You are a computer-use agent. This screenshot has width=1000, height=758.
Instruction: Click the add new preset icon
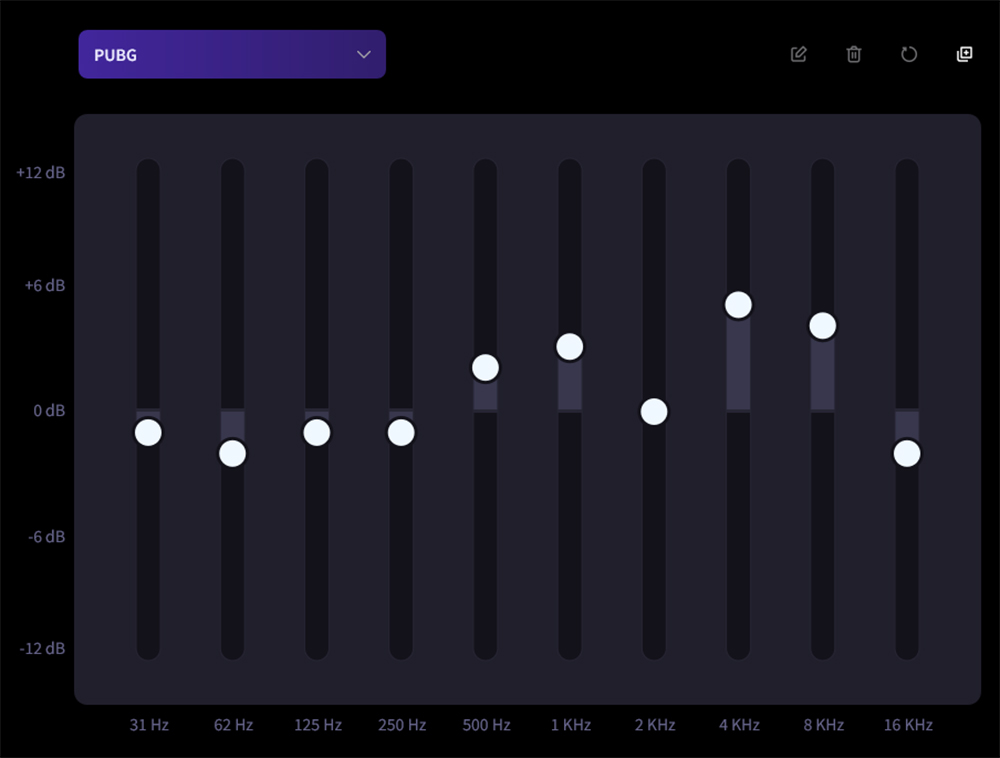click(x=964, y=54)
